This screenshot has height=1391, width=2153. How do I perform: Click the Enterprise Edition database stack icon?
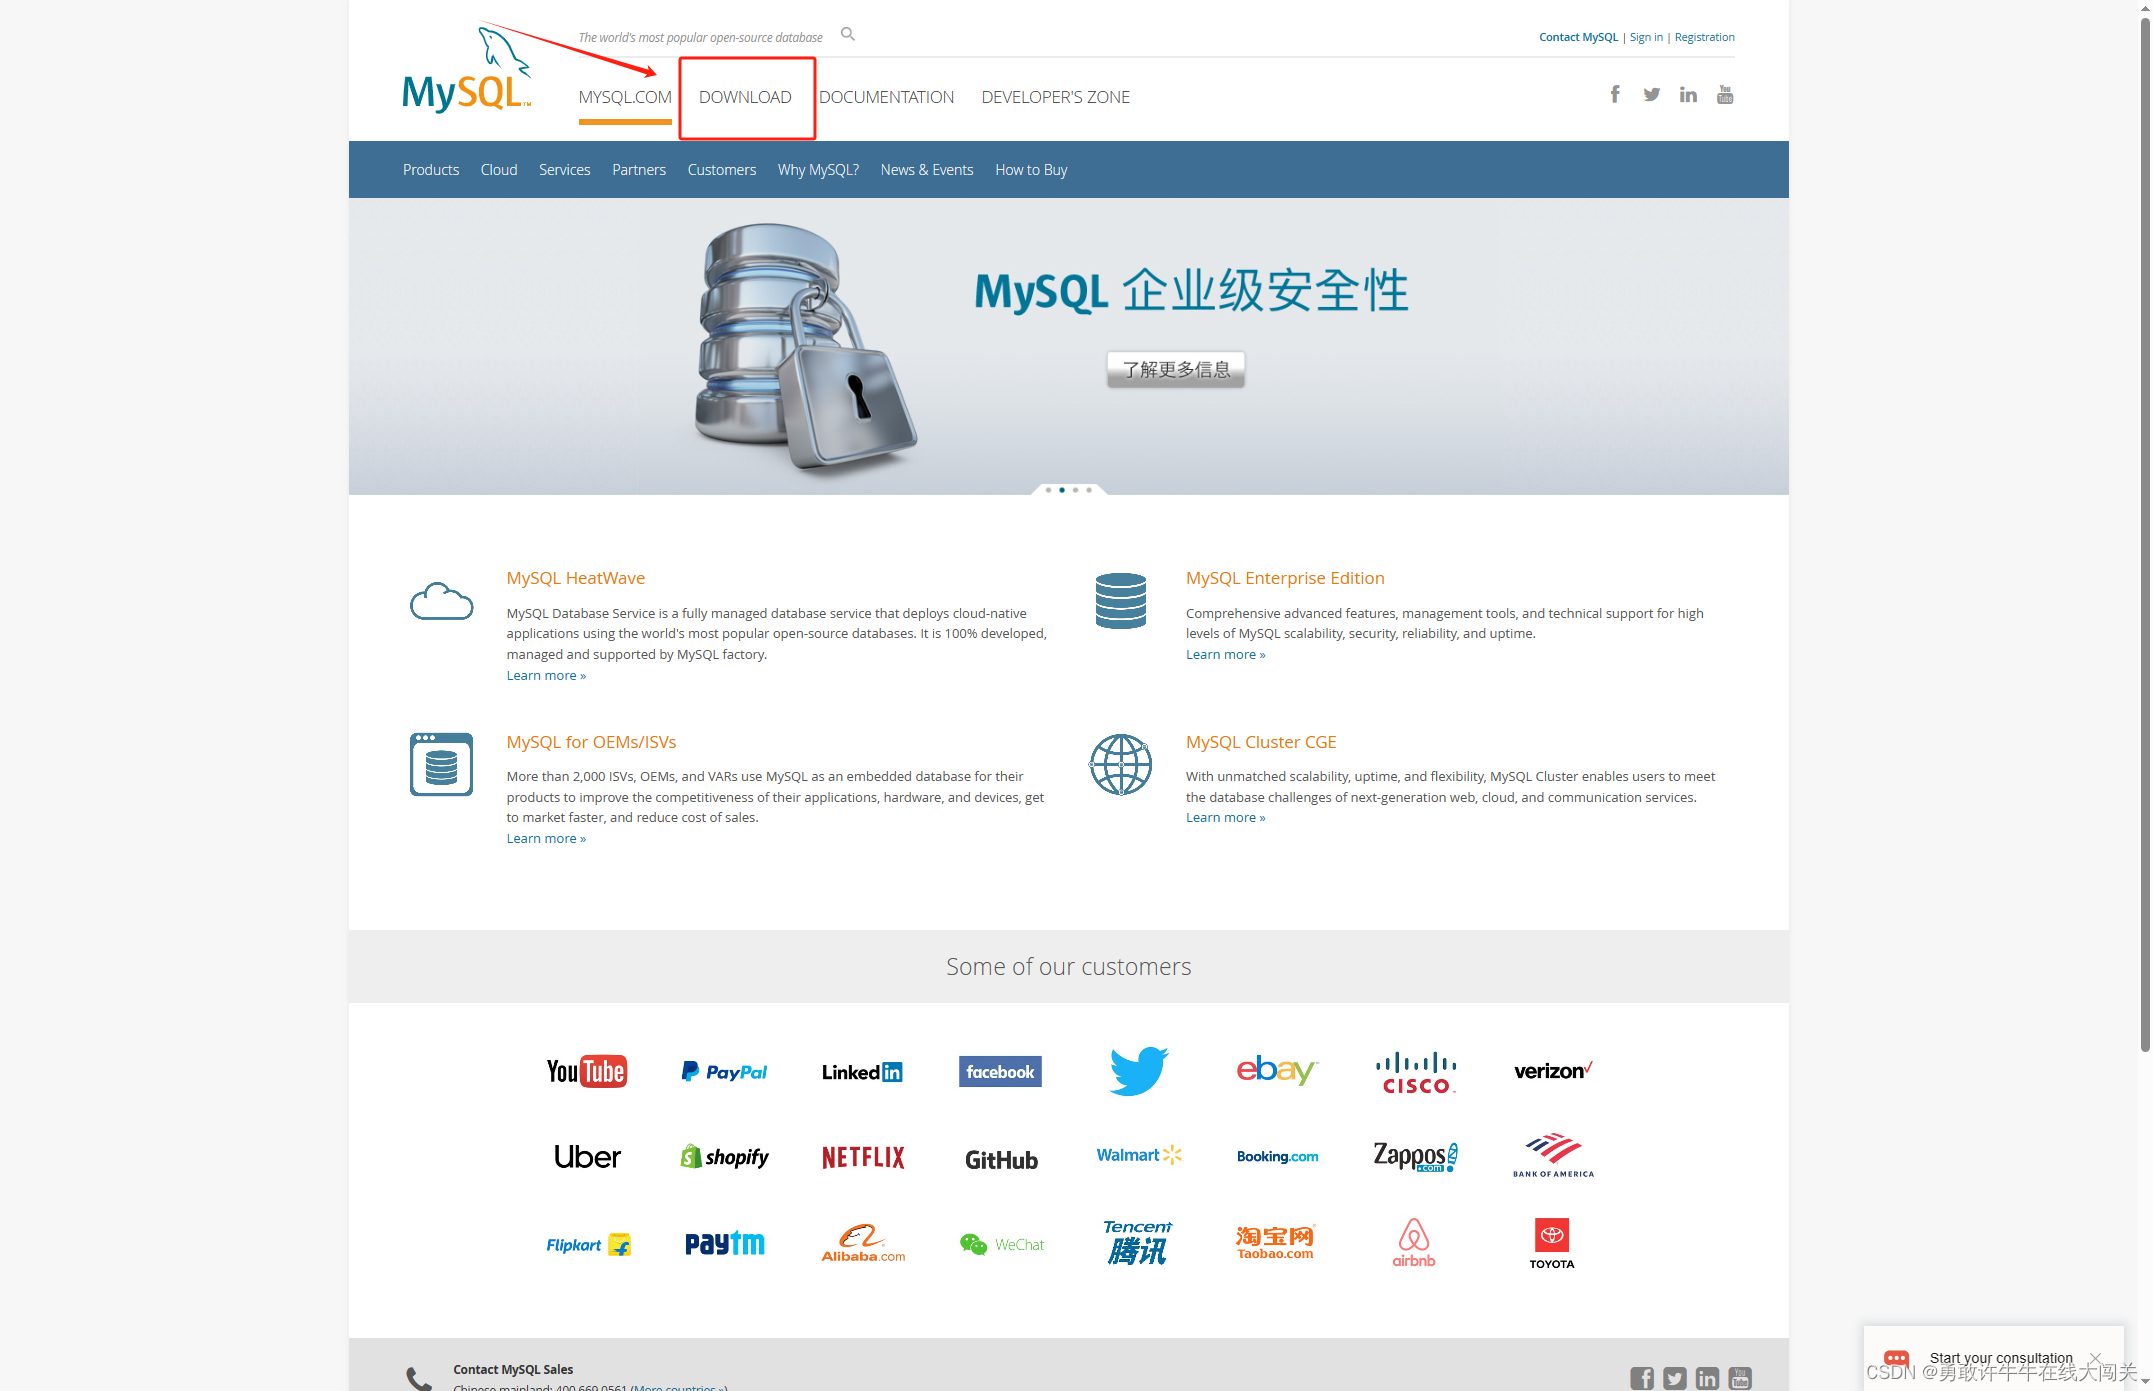[x=1120, y=601]
